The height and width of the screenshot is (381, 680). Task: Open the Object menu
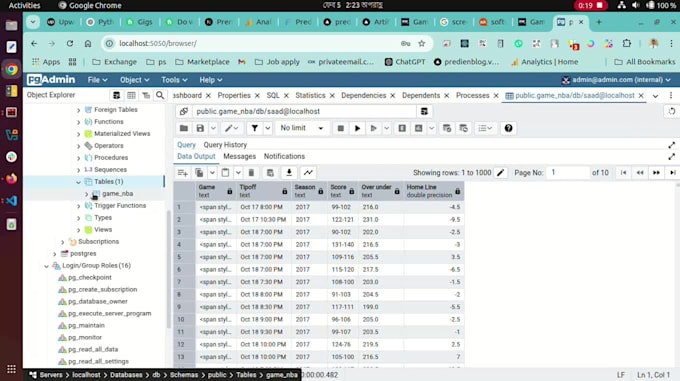[134, 80]
